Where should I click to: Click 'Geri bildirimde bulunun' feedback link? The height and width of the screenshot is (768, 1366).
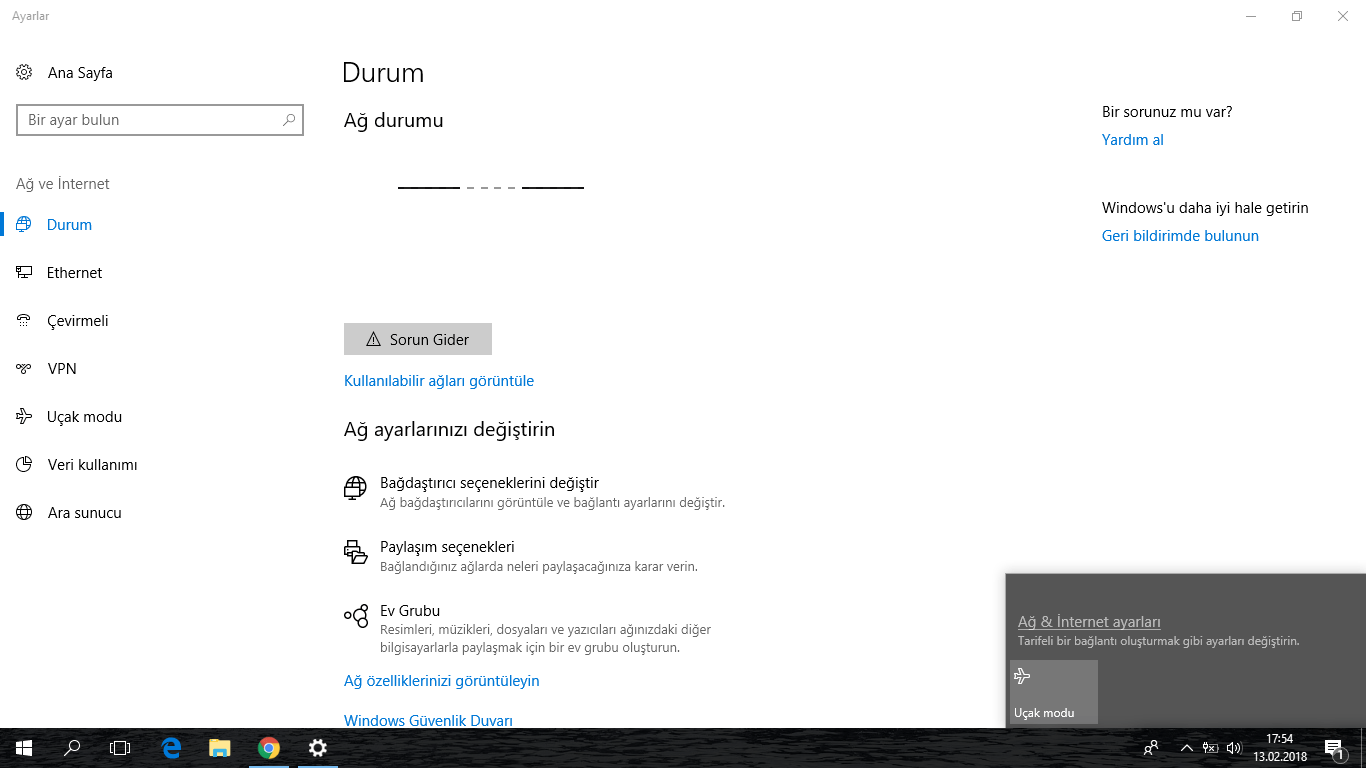[1180, 236]
